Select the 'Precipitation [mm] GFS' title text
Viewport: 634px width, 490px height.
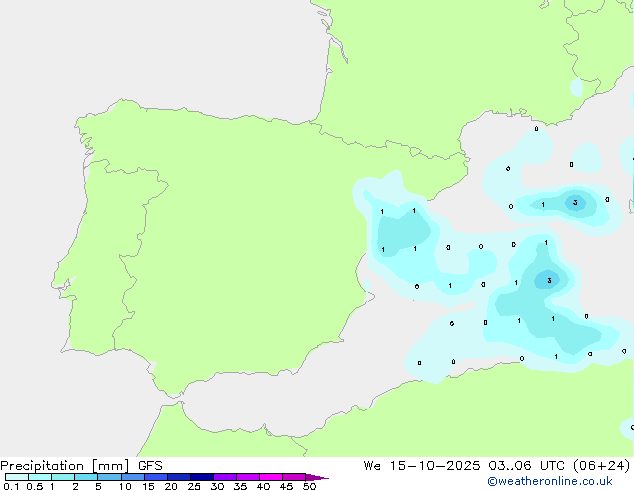tap(81, 466)
